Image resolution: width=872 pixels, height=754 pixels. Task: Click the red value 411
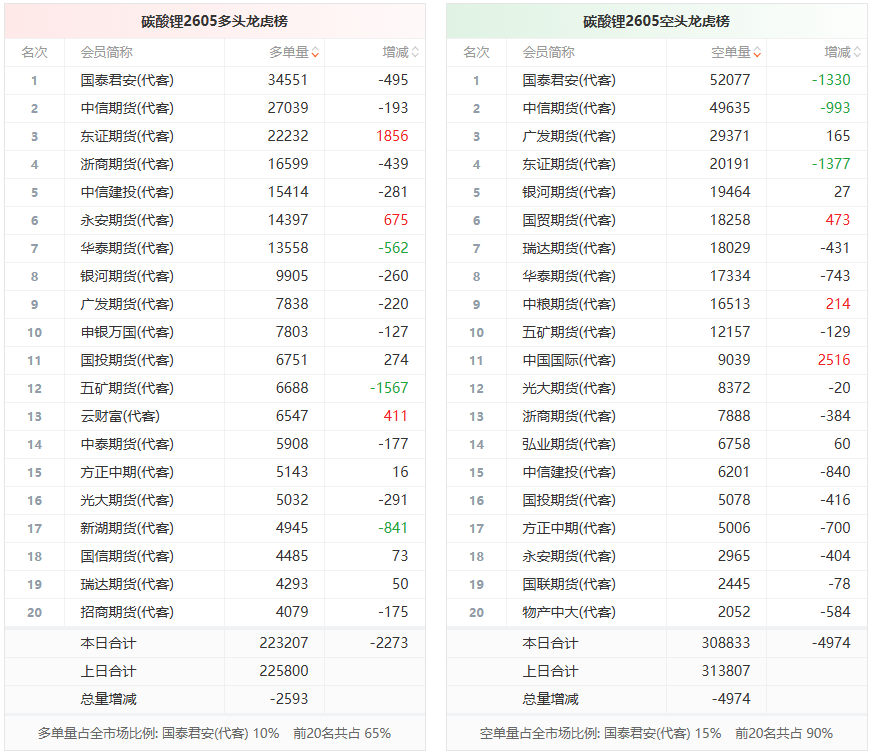pyautogui.click(x=396, y=416)
